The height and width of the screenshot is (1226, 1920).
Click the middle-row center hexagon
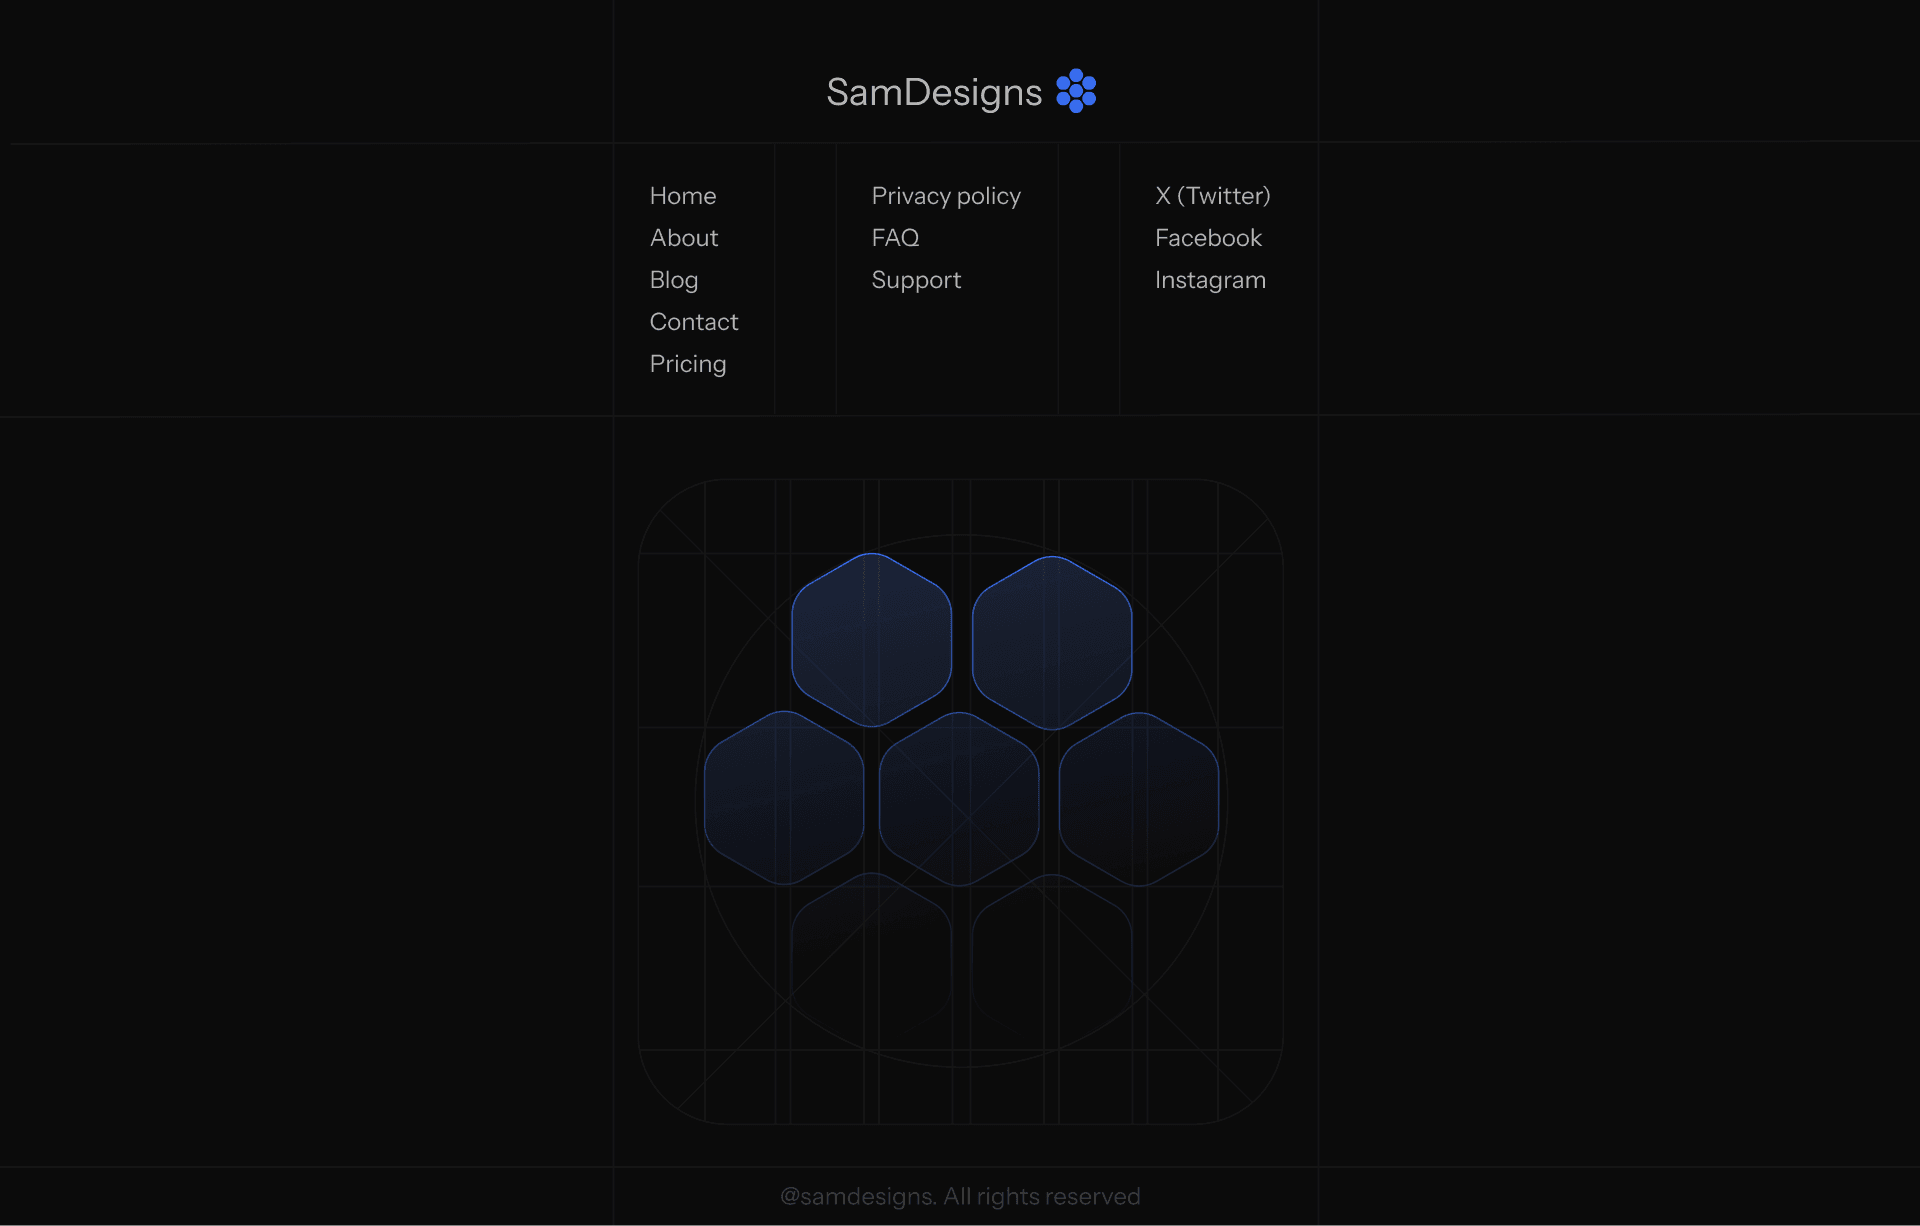959,799
